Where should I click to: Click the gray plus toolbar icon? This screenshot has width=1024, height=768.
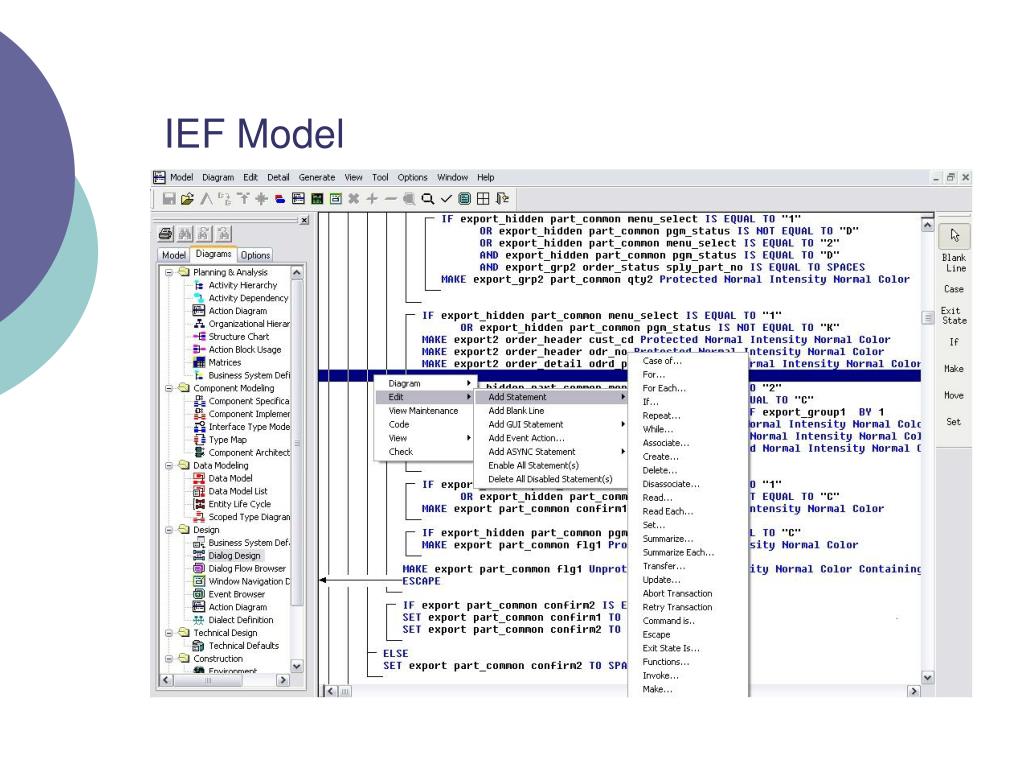click(372, 199)
